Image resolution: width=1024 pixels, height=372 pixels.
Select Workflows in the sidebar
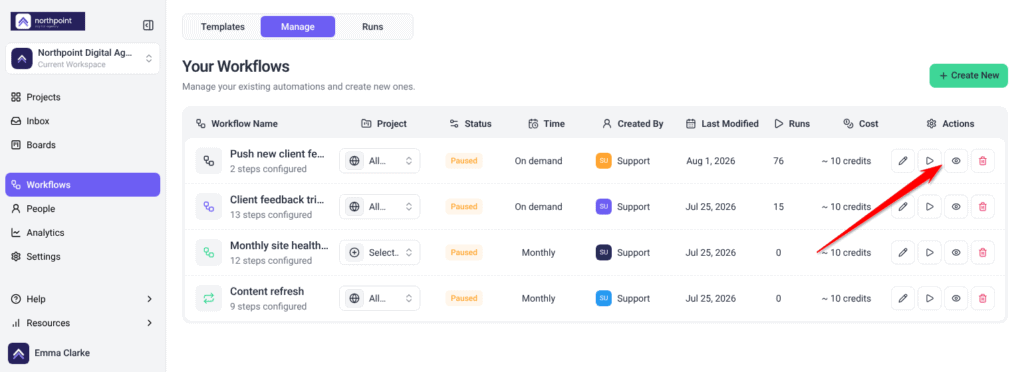click(82, 185)
